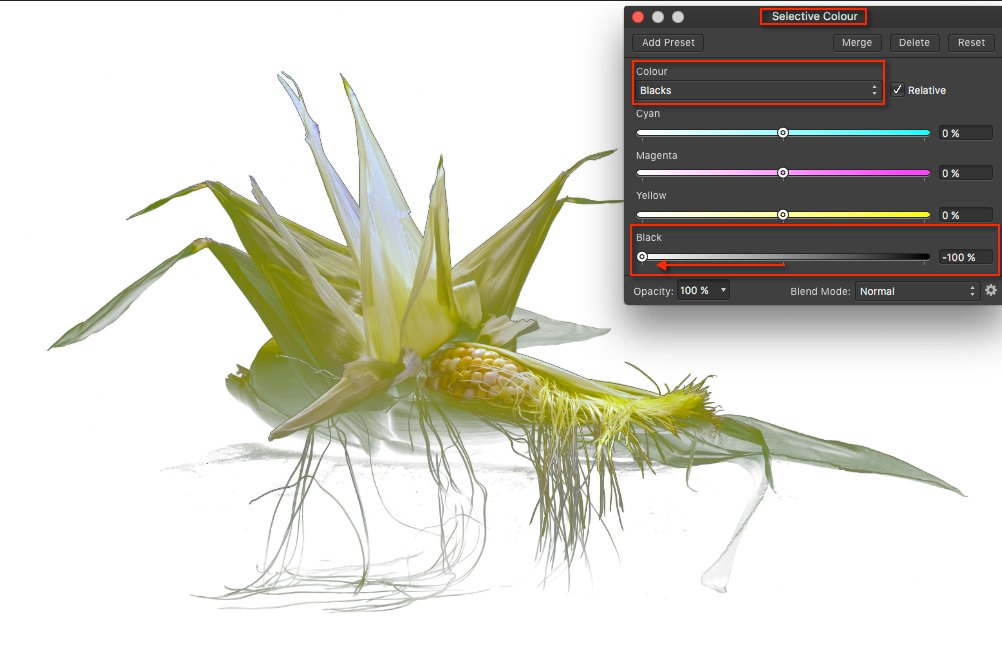Open the Colour dropdown showing Blacks
The height and width of the screenshot is (671, 1002).
759,91
